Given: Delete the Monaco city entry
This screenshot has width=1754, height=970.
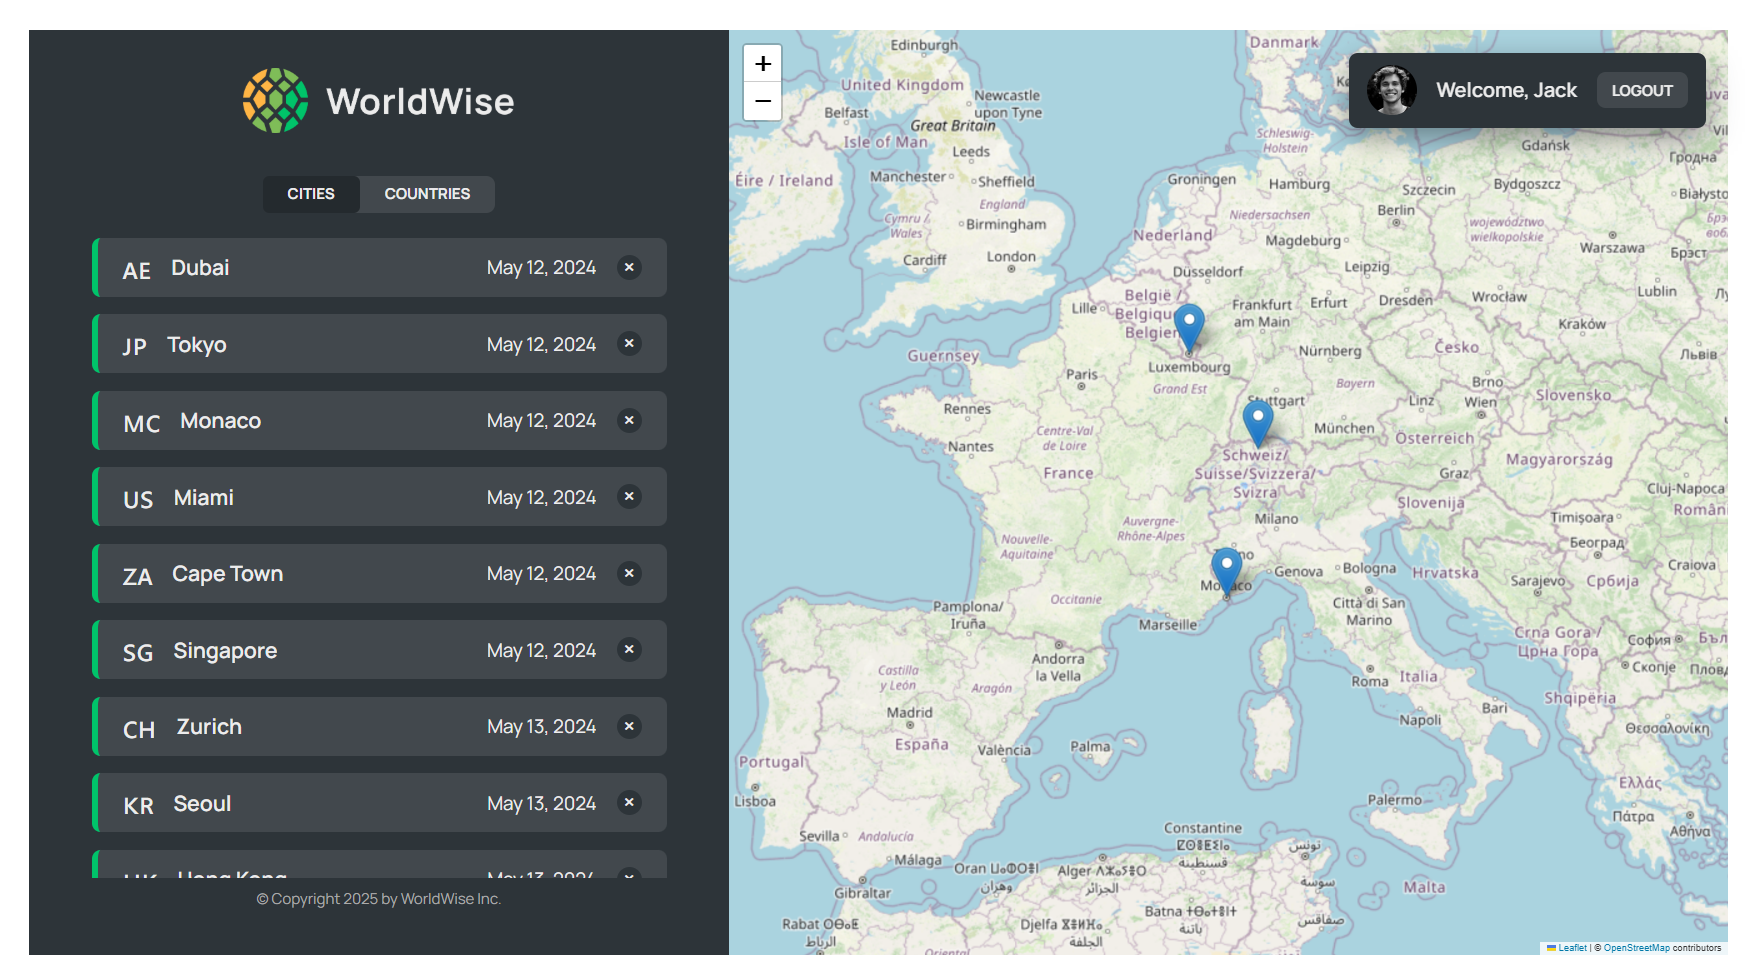Looking at the screenshot, I should (629, 420).
